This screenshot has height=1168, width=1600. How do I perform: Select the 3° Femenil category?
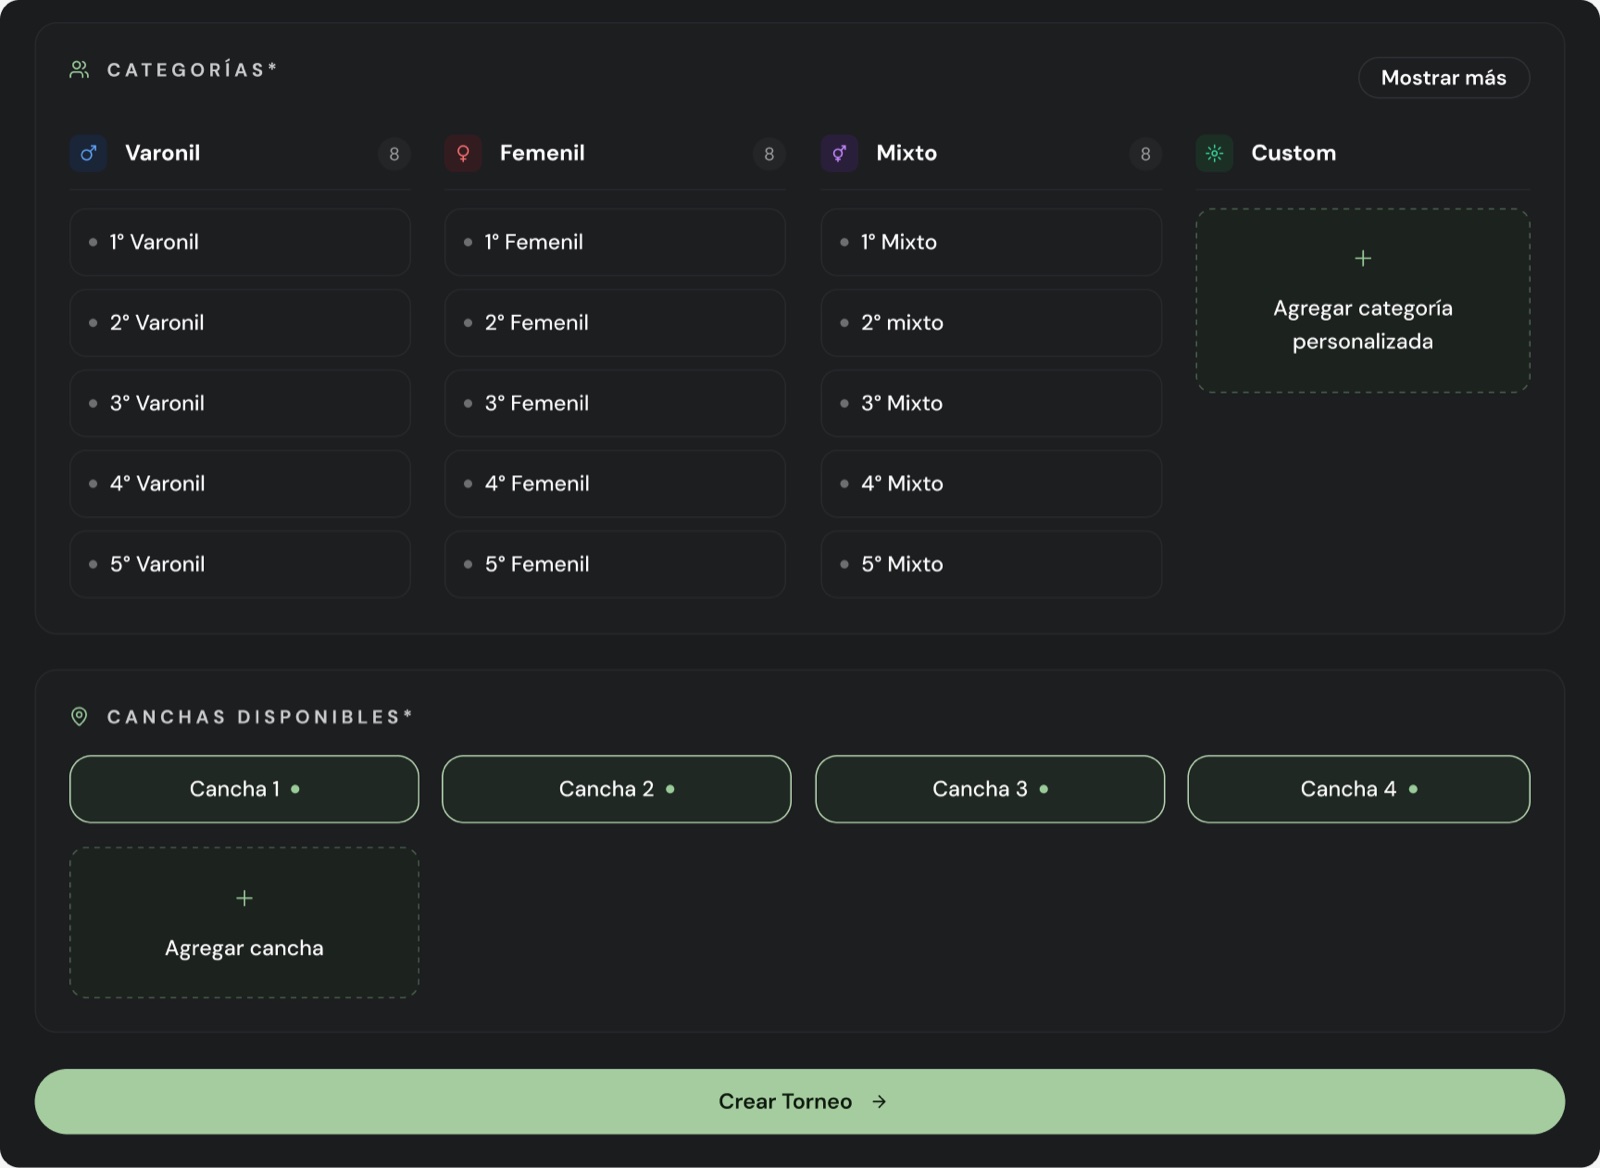615,403
